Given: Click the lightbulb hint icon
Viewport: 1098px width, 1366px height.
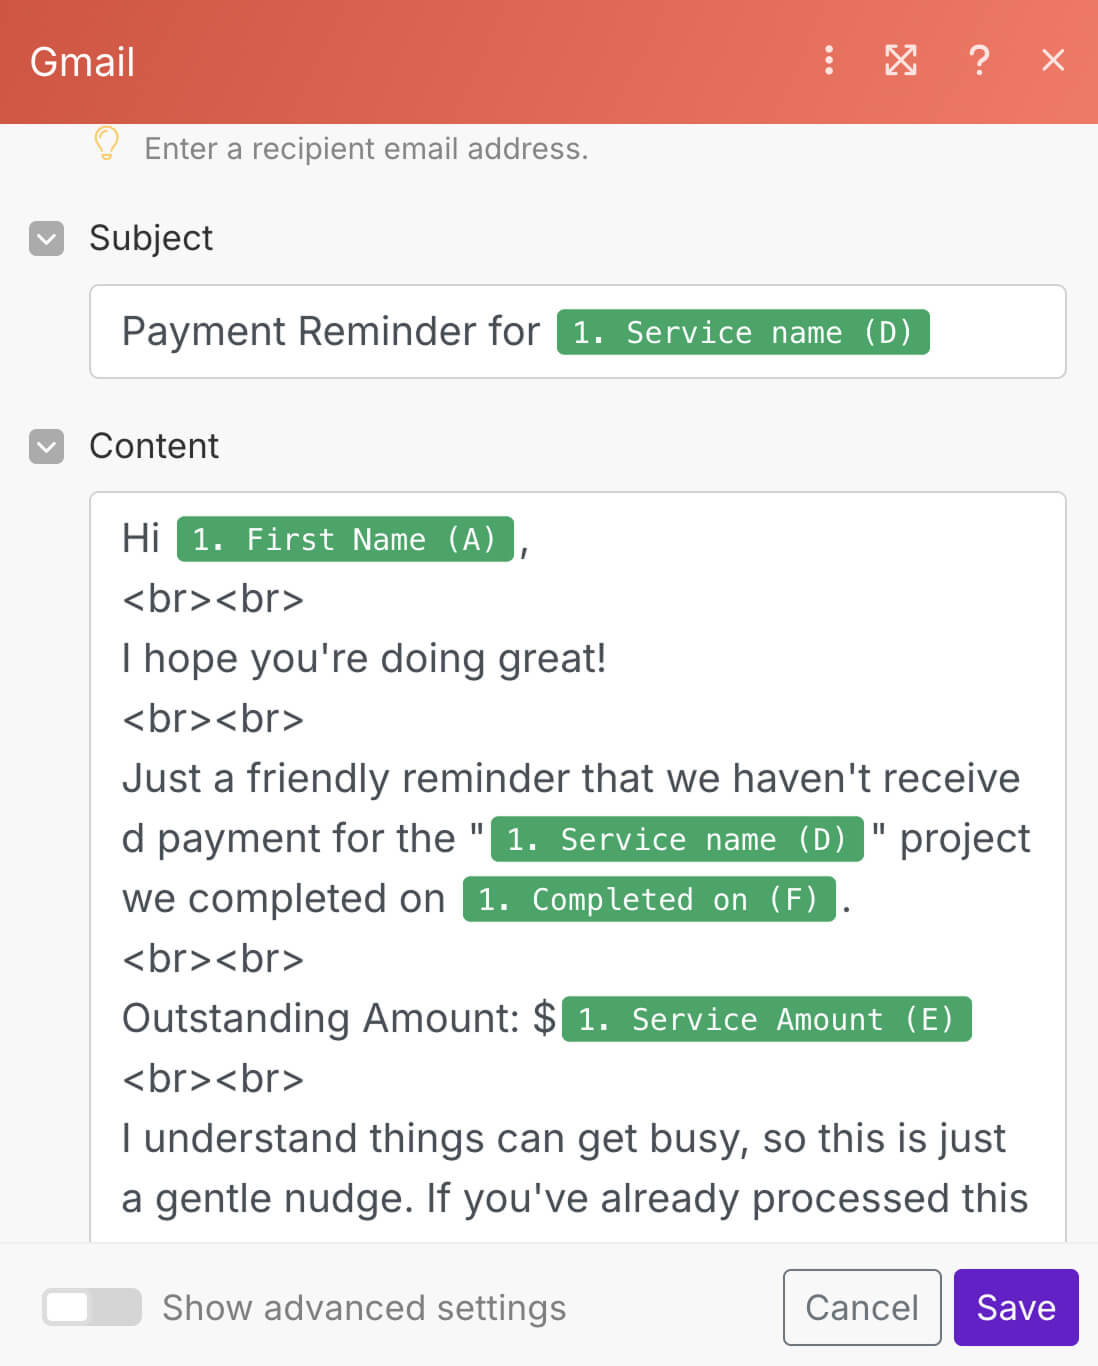Looking at the screenshot, I should coord(107,145).
